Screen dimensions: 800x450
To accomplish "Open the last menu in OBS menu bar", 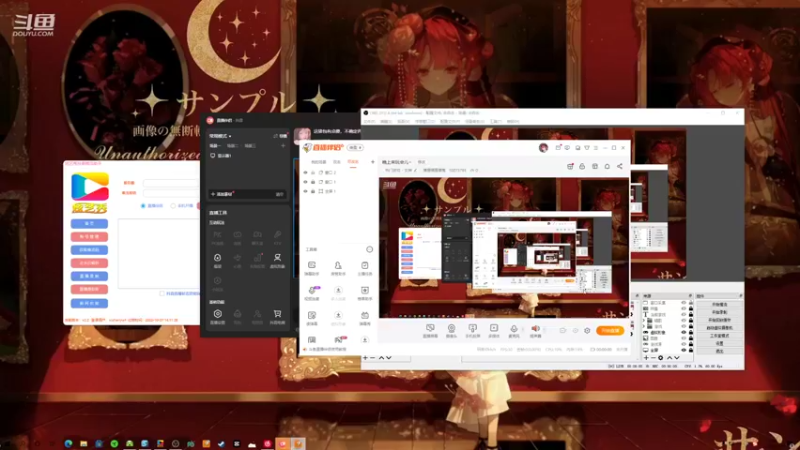I will [513, 122].
